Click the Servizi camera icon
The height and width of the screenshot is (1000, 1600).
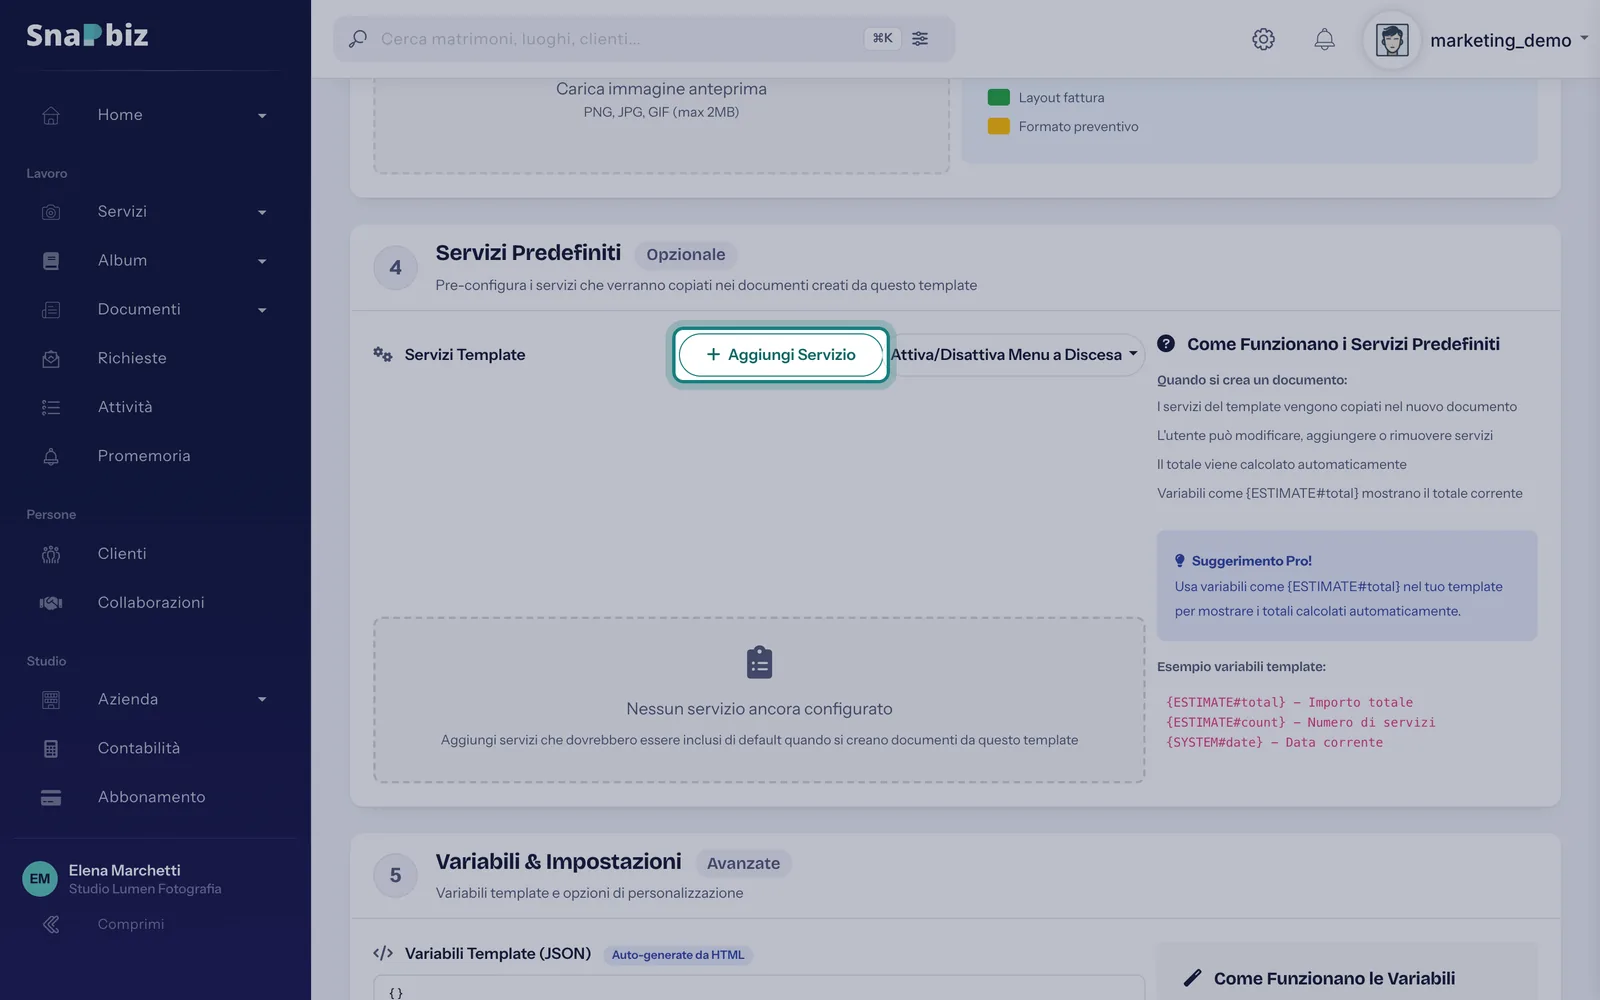pos(51,212)
